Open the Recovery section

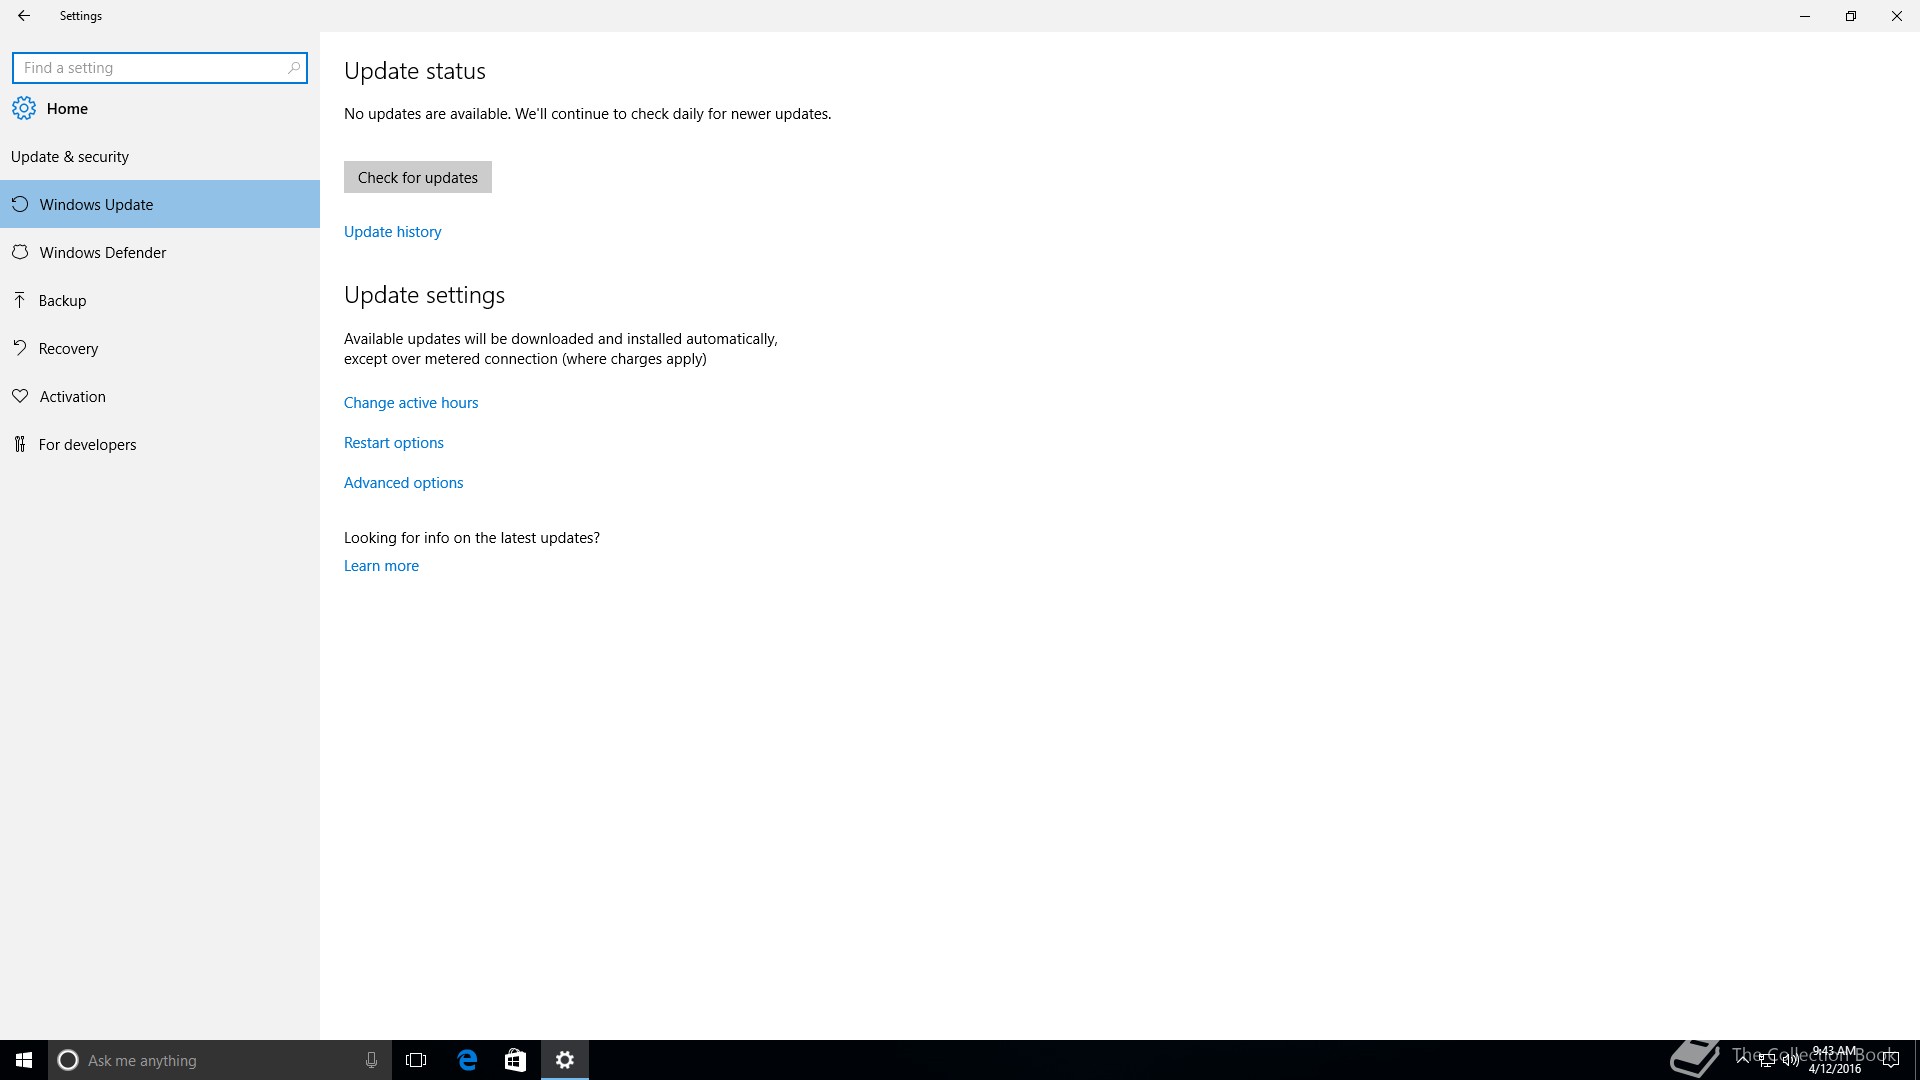click(x=160, y=348)
